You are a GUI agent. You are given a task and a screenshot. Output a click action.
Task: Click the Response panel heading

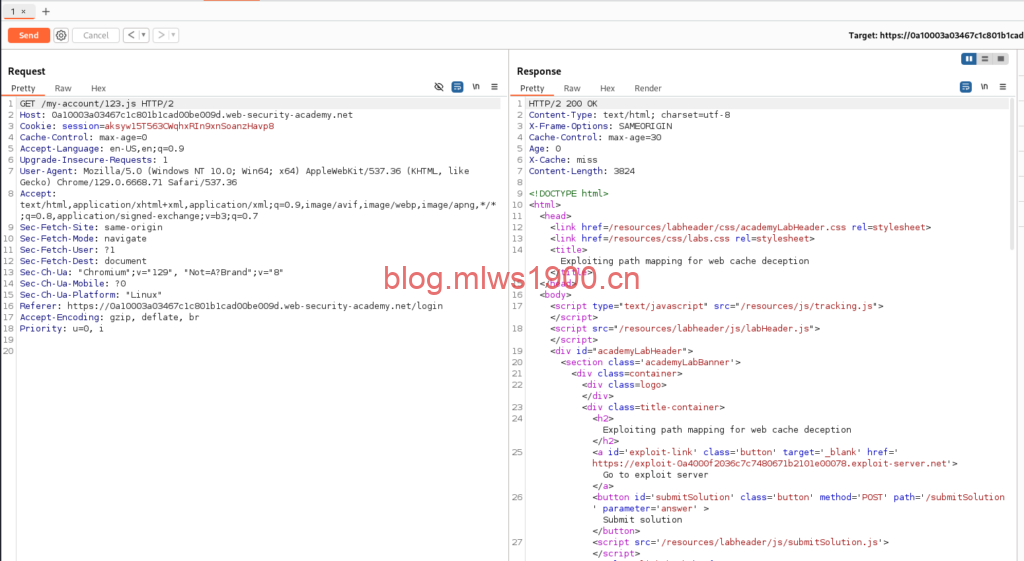coord(539,71)
